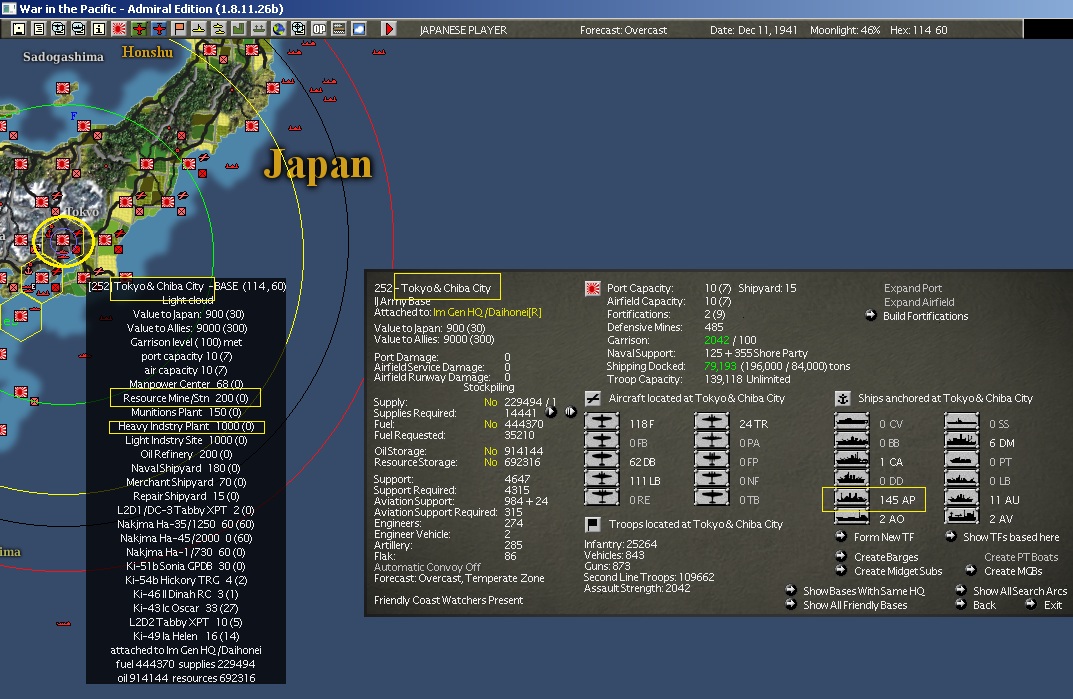This screenshot has height=699, width=1073.
Task: Toggle Fuel stockpiling No setting
Action: coord(490,424)
